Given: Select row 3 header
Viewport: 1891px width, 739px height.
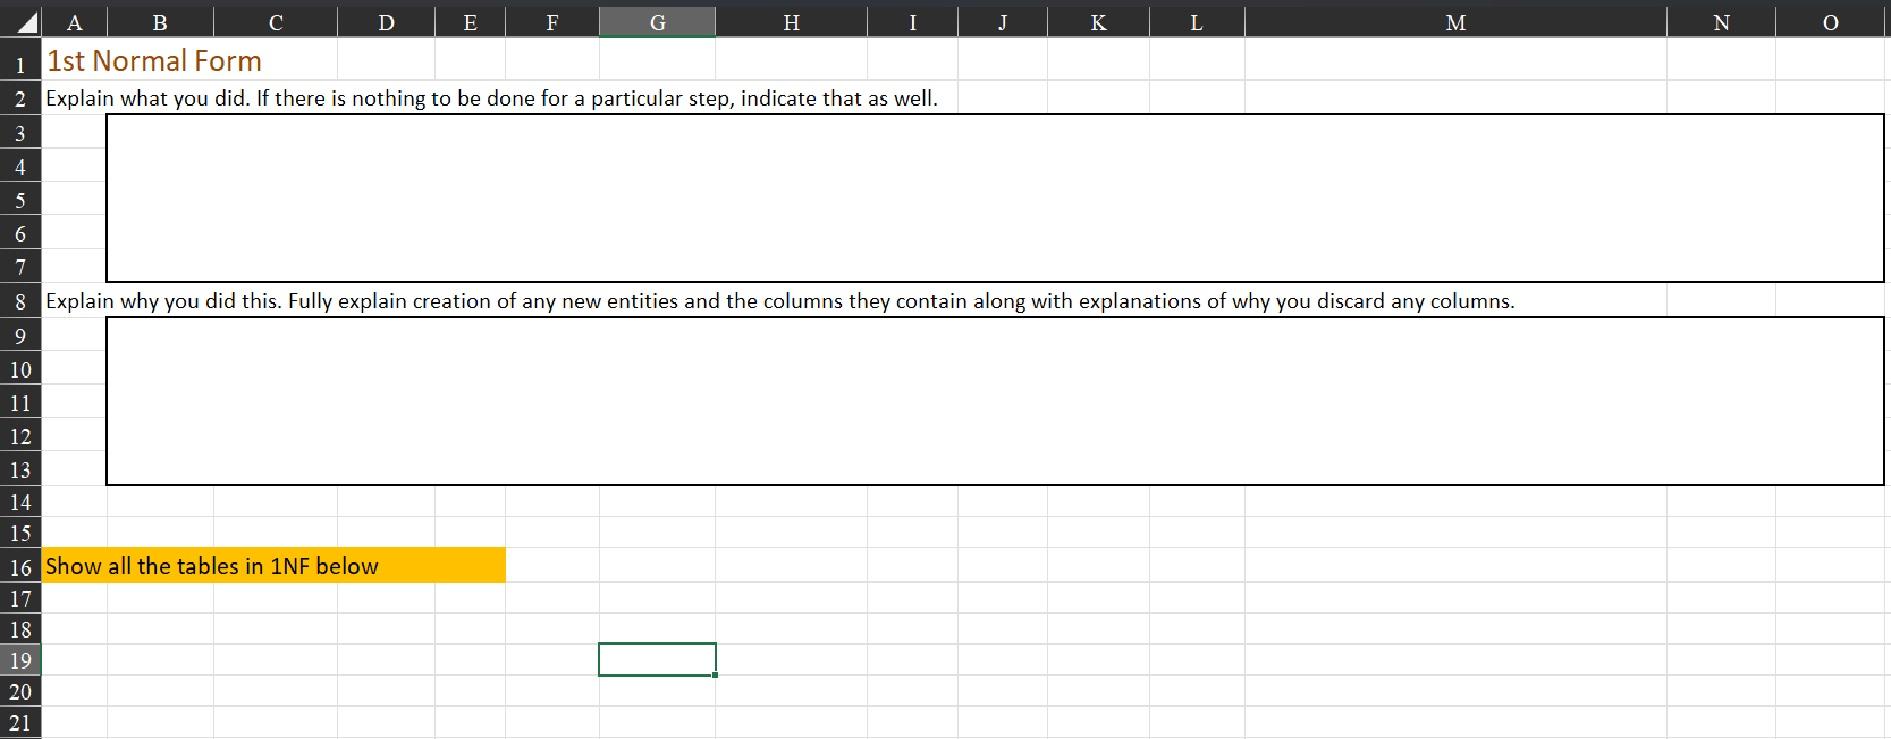Looking at the screenshot, I should [20, 132].
